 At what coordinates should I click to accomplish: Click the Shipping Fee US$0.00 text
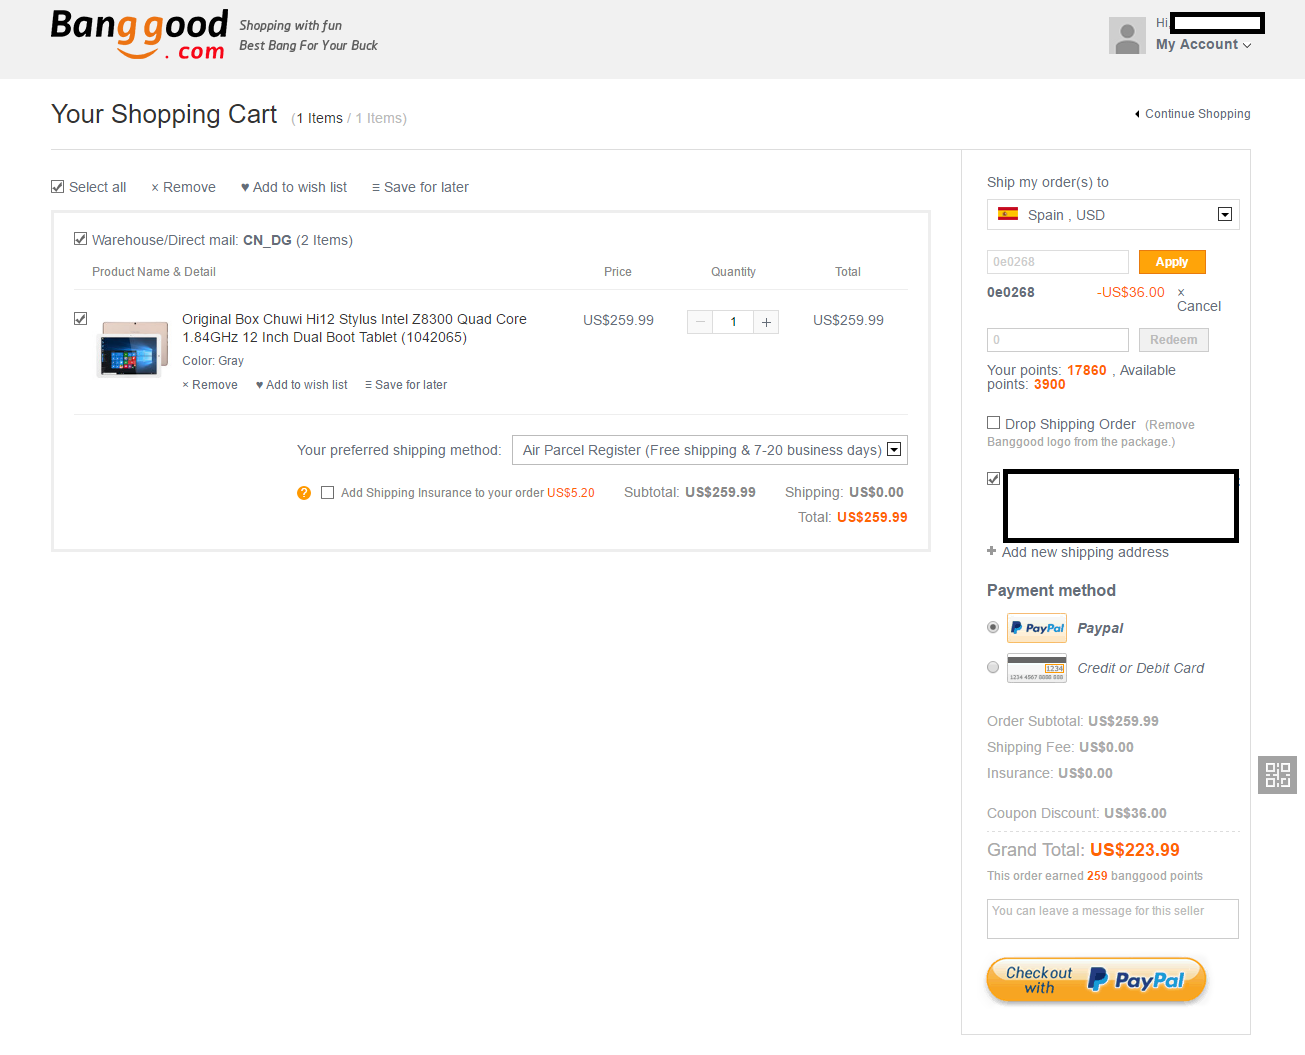coord(1060,747)
